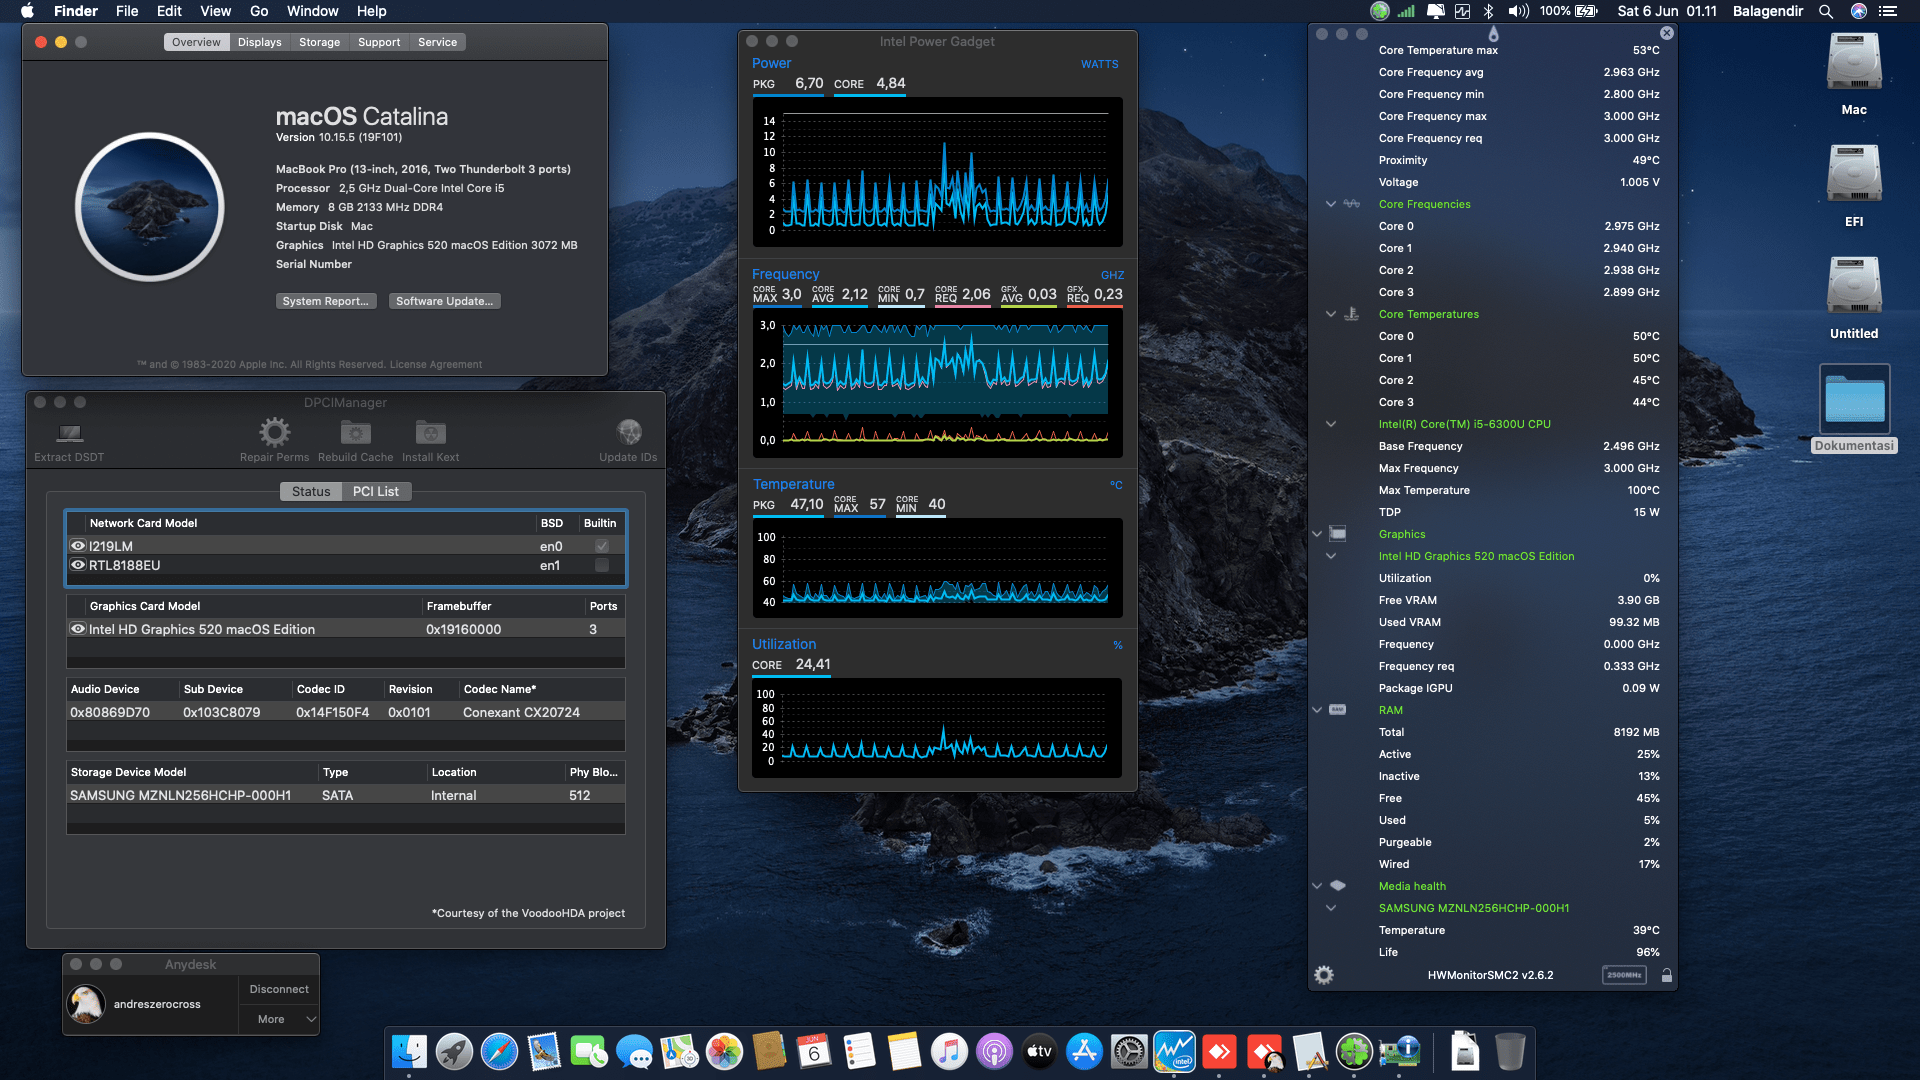This screenshot has height=1080, width=1920.
Task: Toggle the Builtin checkbox for I219LM
Action: [x=600, y=546]
